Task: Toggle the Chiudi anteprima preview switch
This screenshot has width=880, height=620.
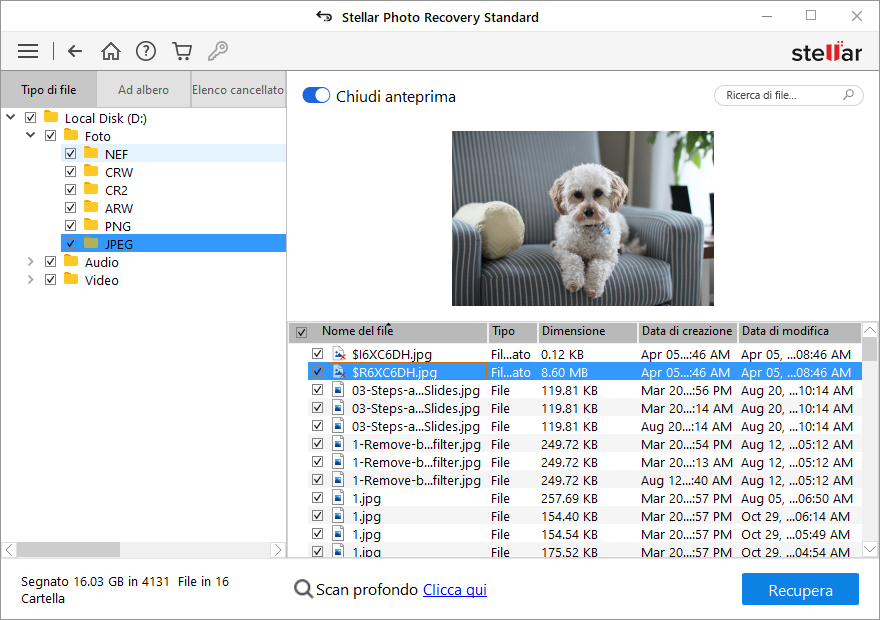Action: click(x=316, y=95)
